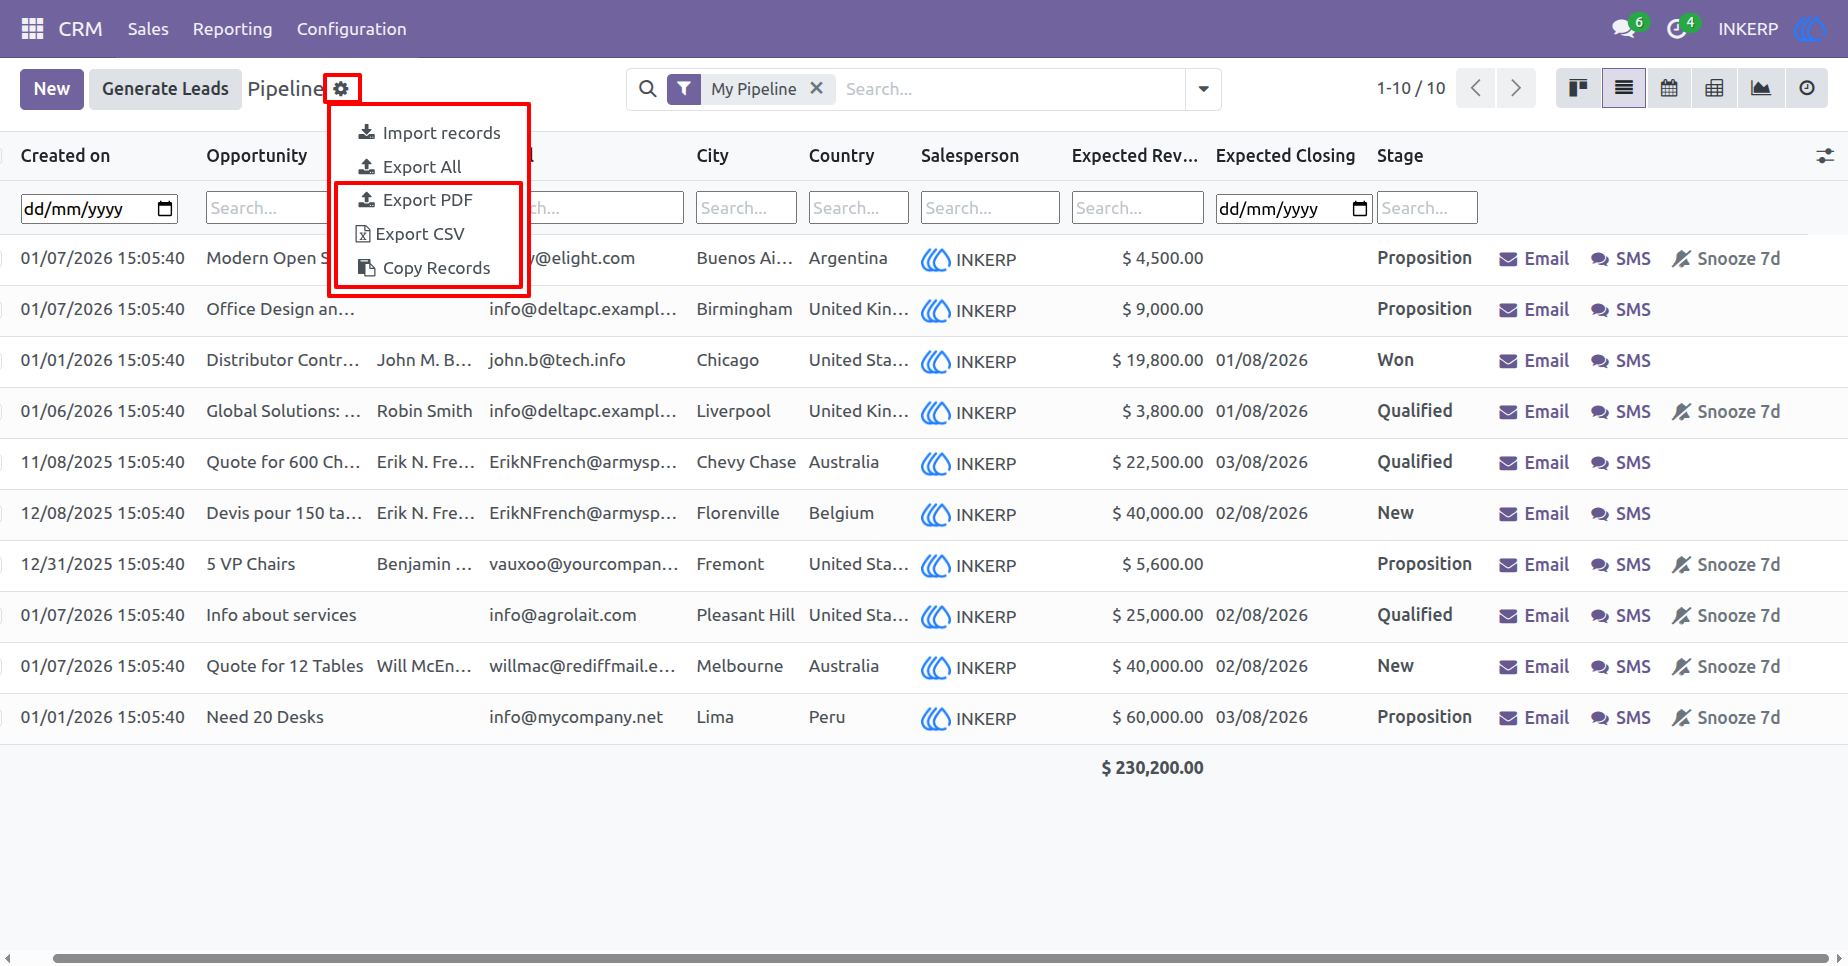Open the Sales menu
The width and height of the screenshot is (1848, 966).
tap(148, 29)
